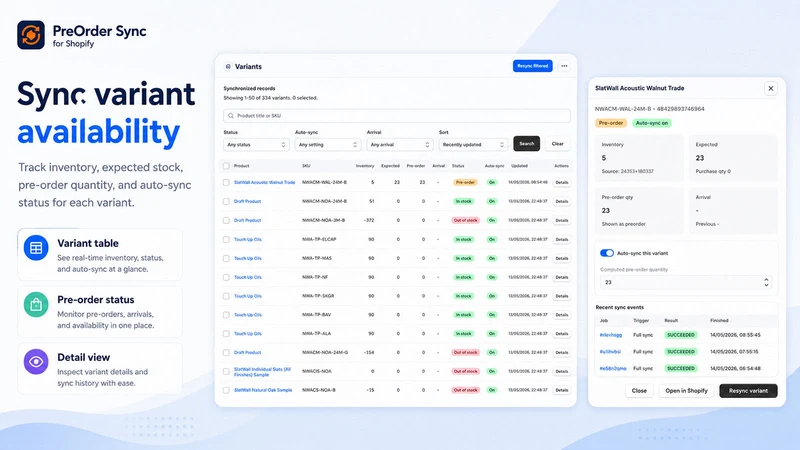Image resolution: width=800 pixels, height=450 pixels.
Task: Open Touch Up Oils link for NWA-TP-ELCAP
Action: [x=247, y=239]
